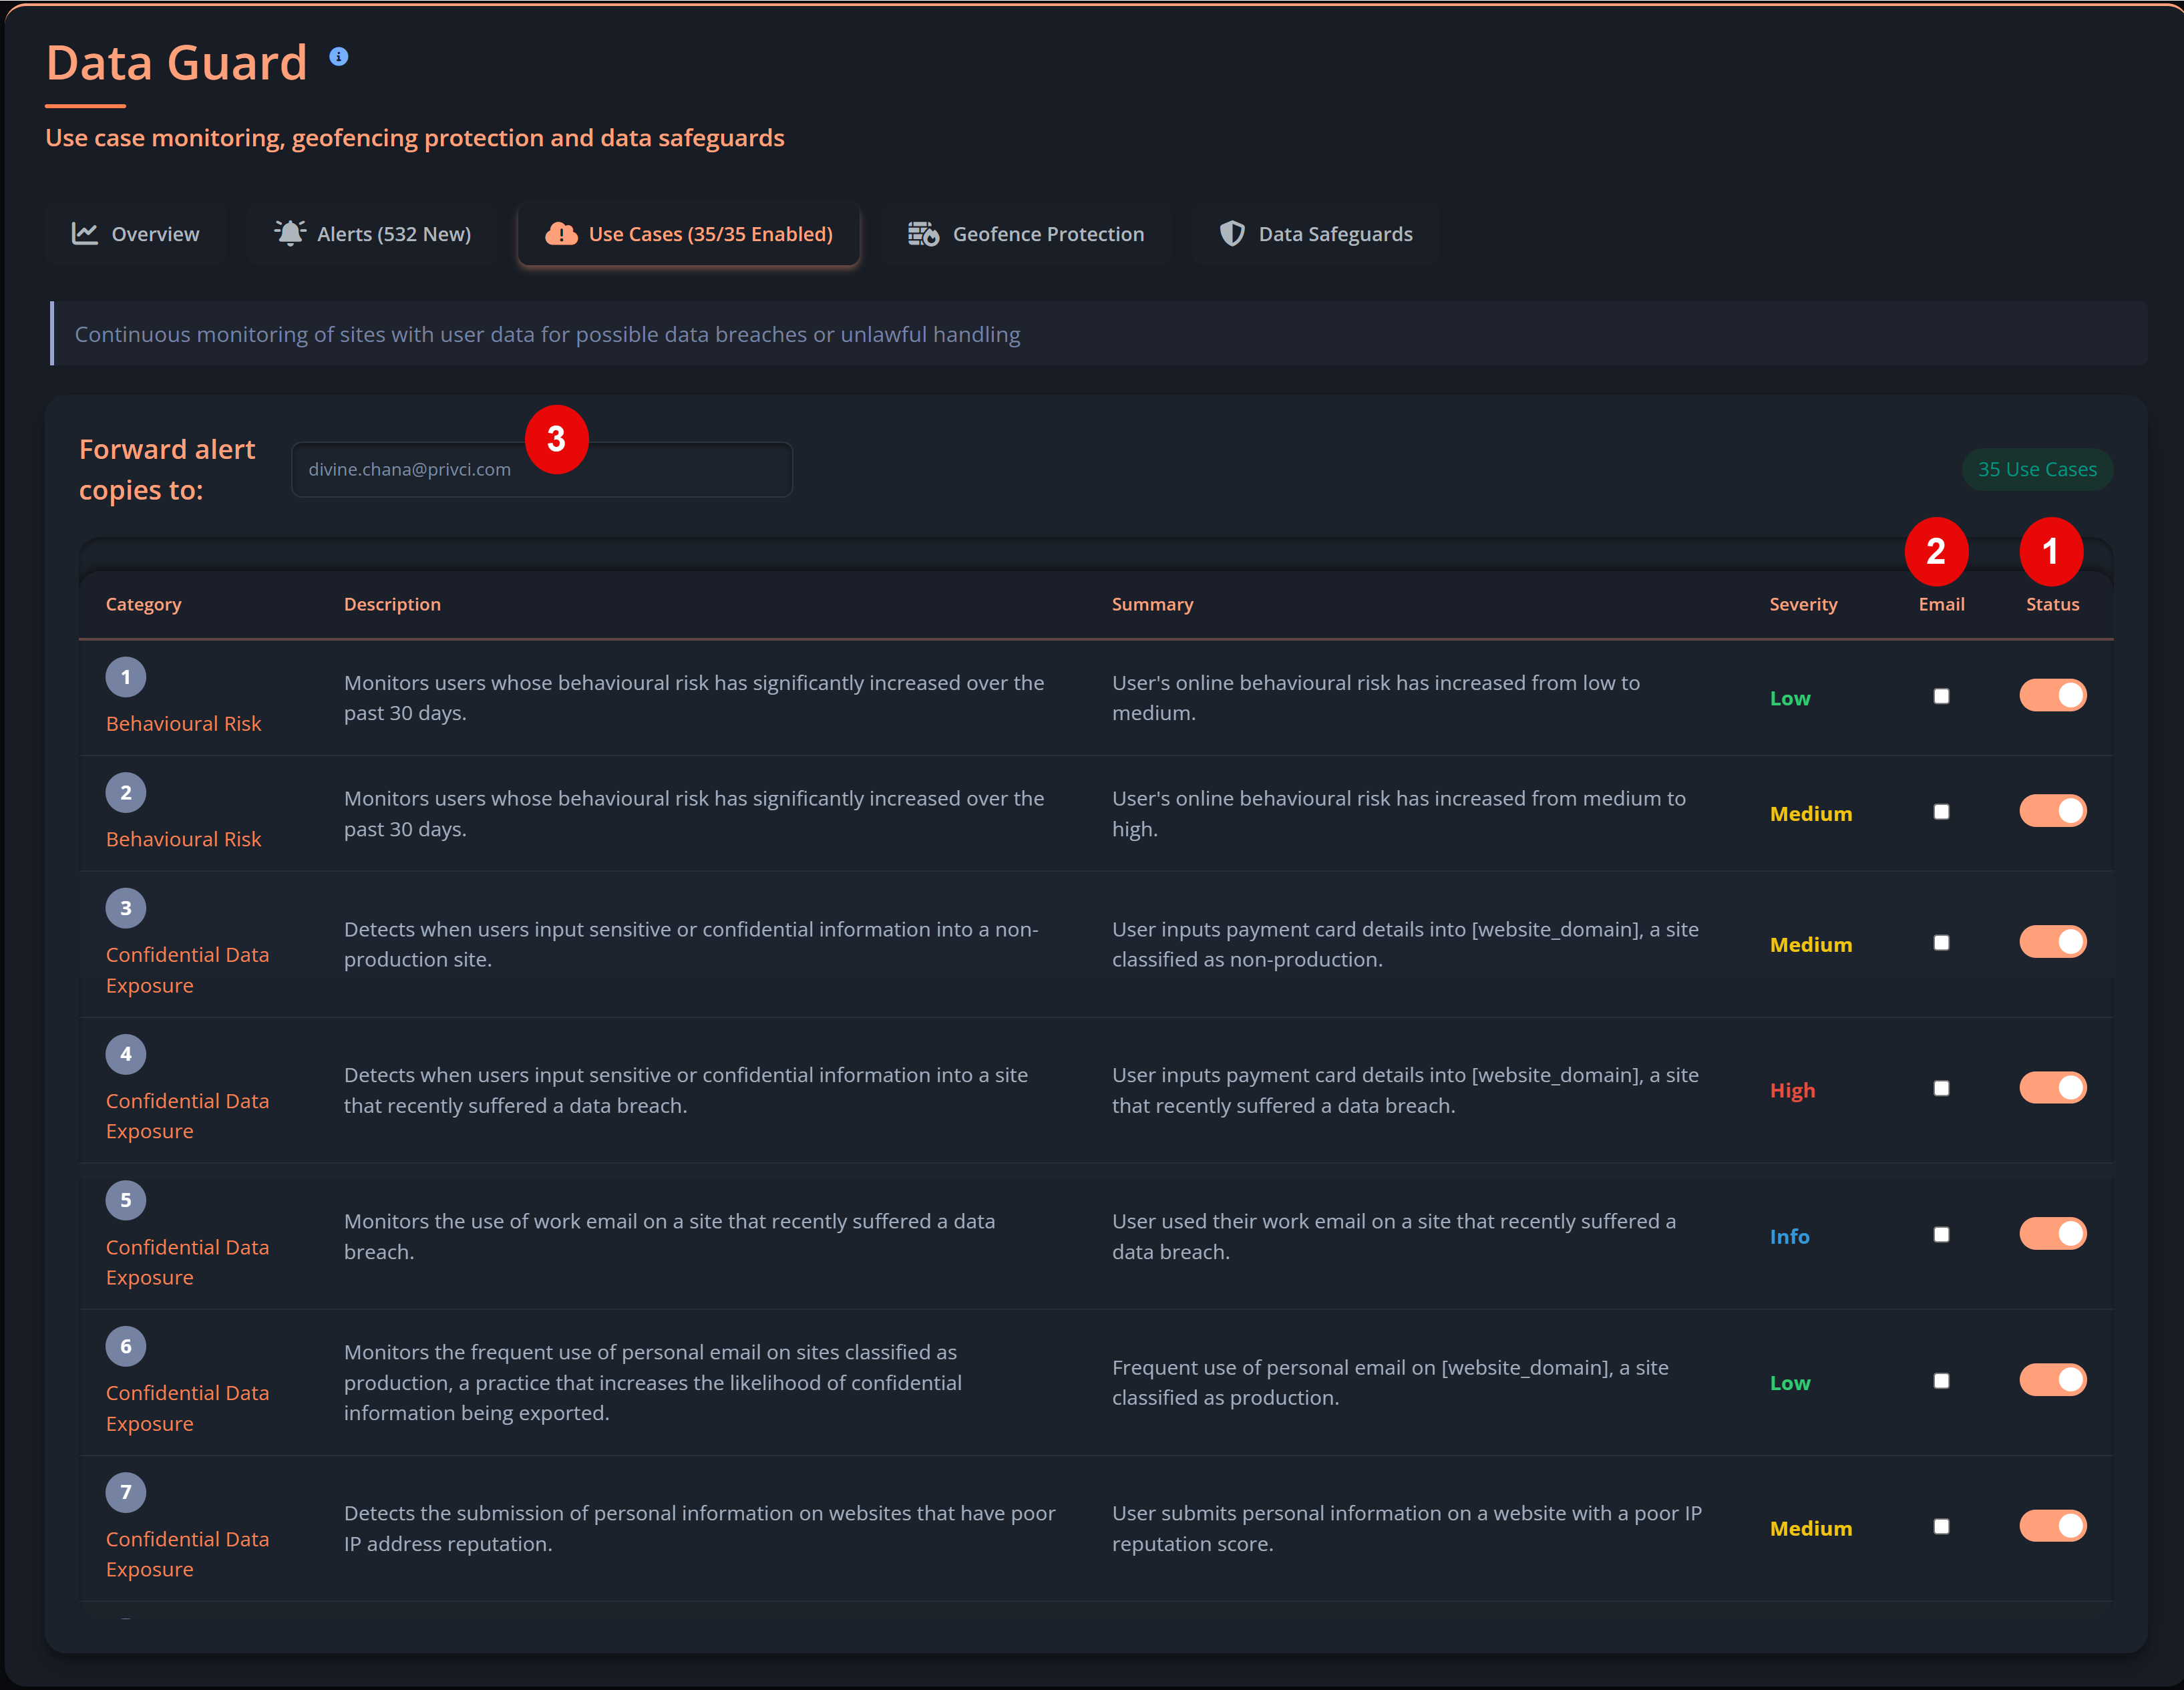2184x1690 pixels.
Task: Click the bell icon on the Alerts tab
Action: 289,233
